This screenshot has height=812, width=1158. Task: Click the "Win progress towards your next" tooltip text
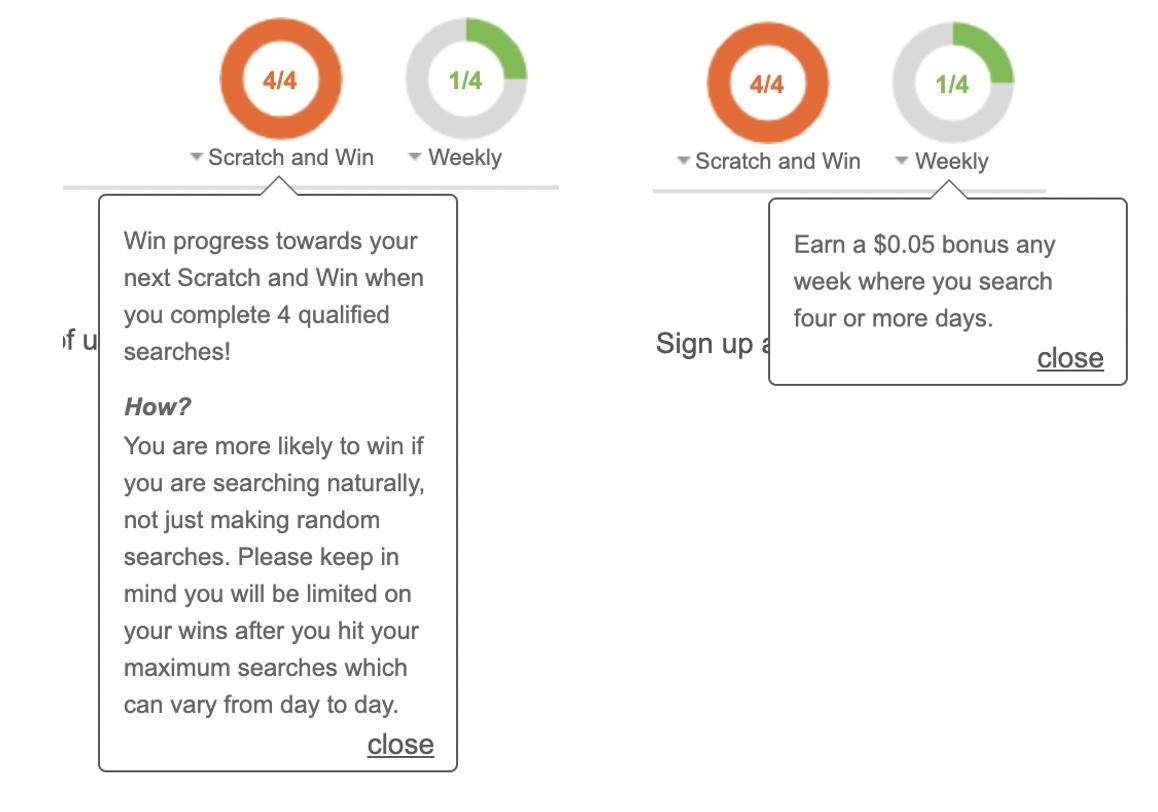[270, 241]
